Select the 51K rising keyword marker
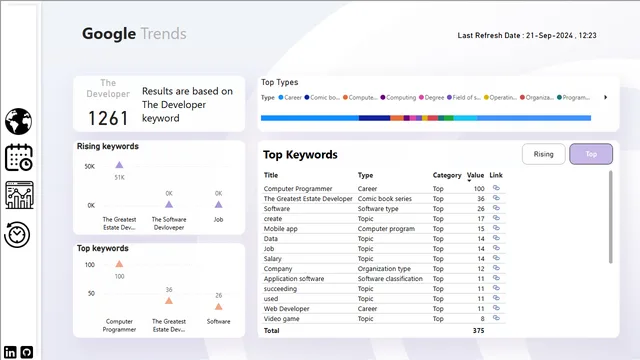The height and width of the screenshot is (360, 640). [x=119, y=165]
